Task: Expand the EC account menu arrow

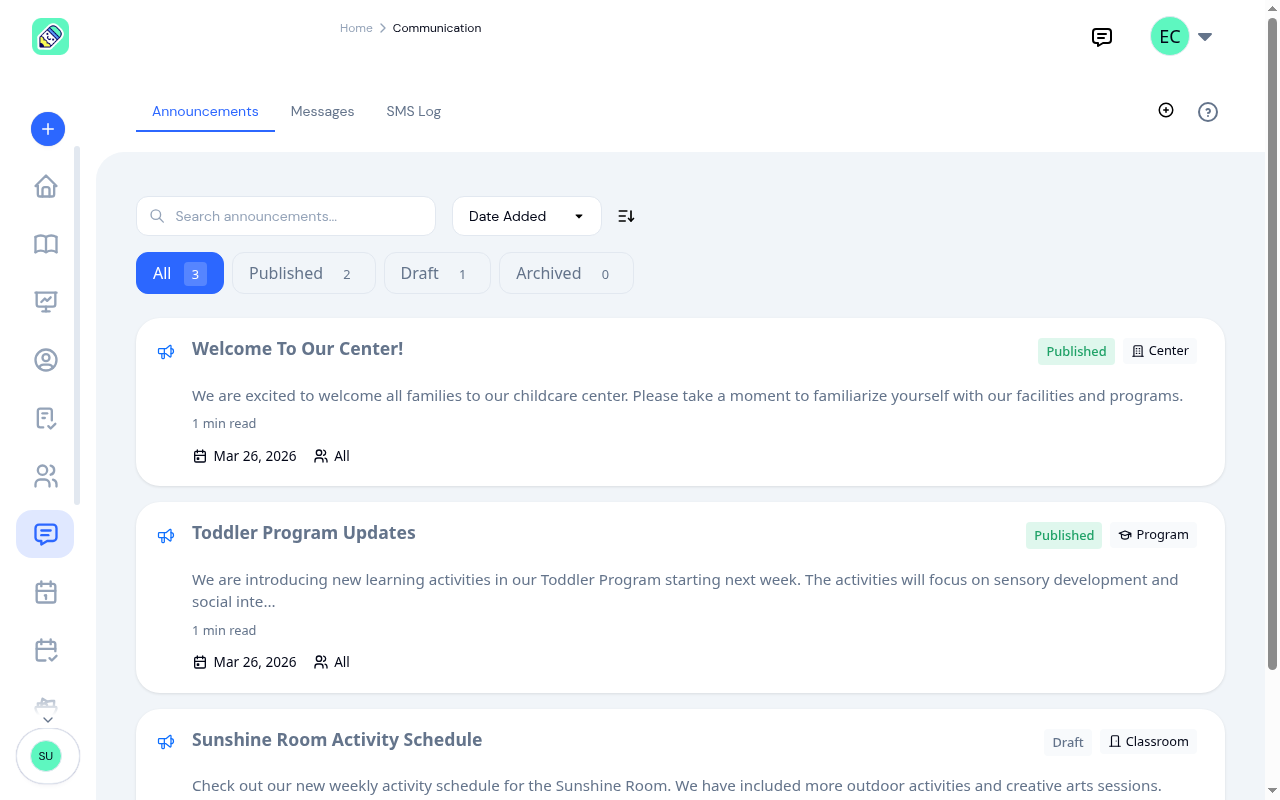Action: (1205, 37)
